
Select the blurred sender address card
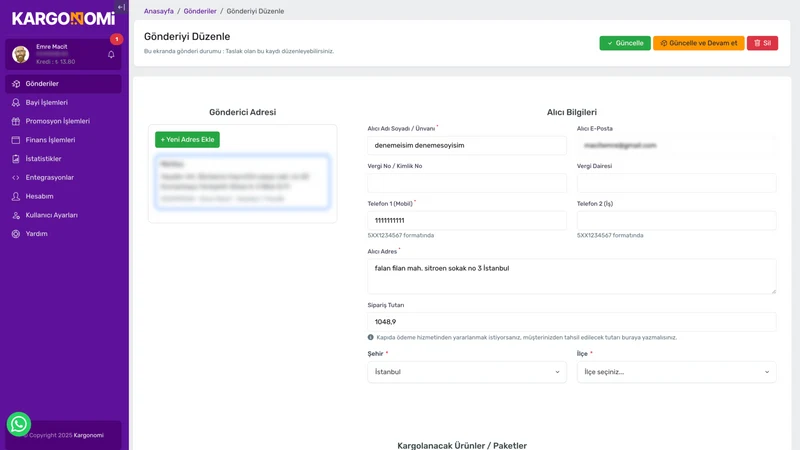(242, 182)
